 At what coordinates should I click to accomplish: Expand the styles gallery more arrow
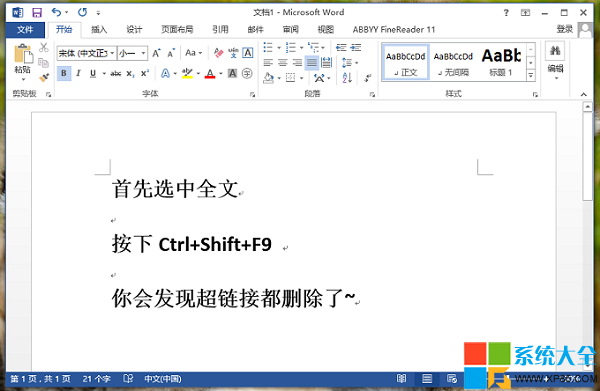pyautogui.click(x=531, y=76)
